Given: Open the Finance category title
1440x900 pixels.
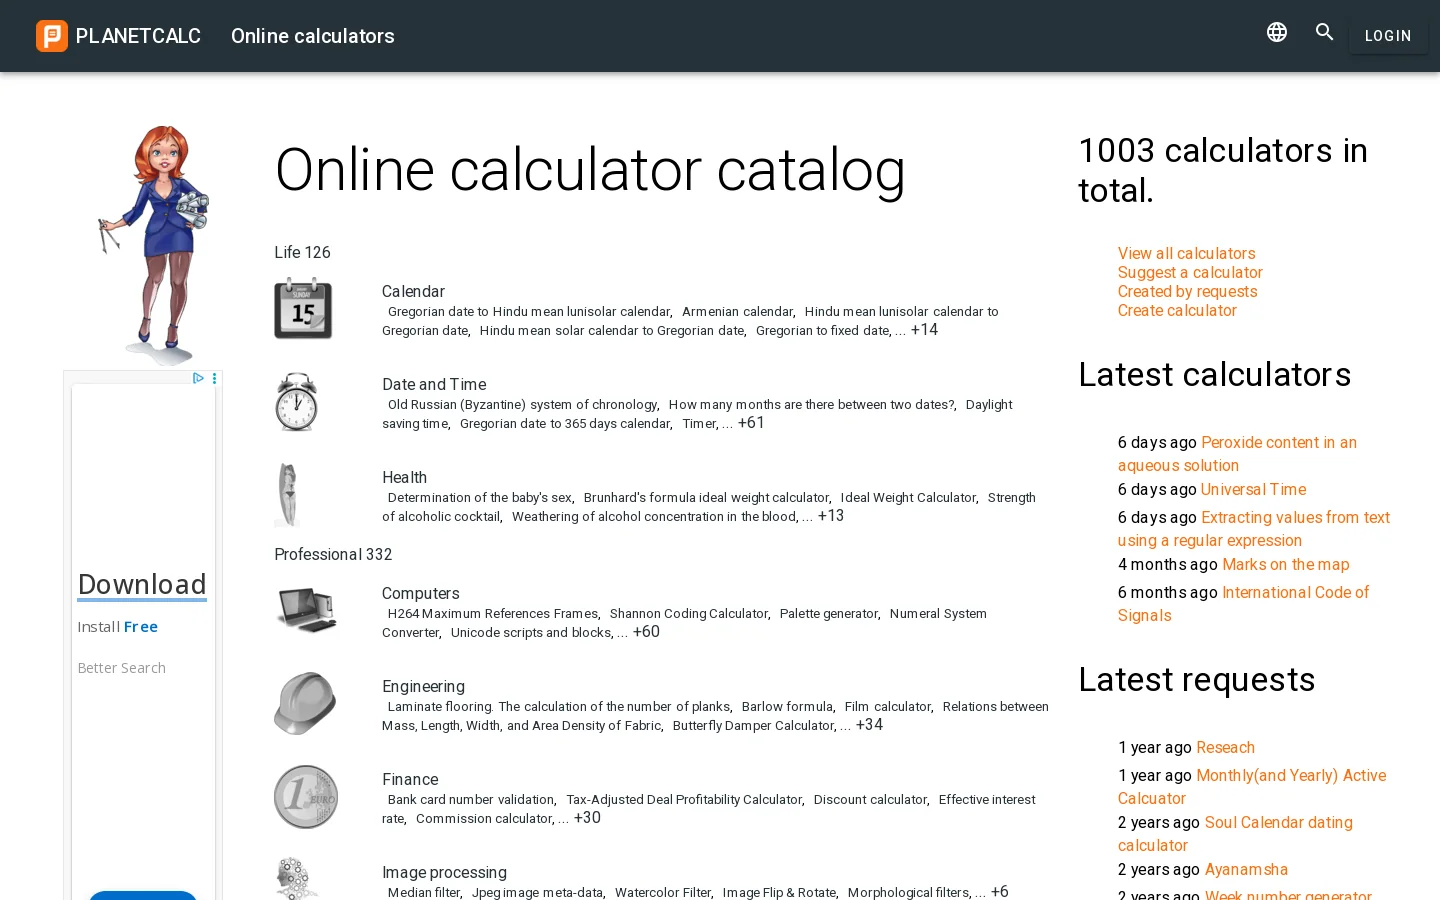Looking at the screenshot, I should click(x=410, y=779).
